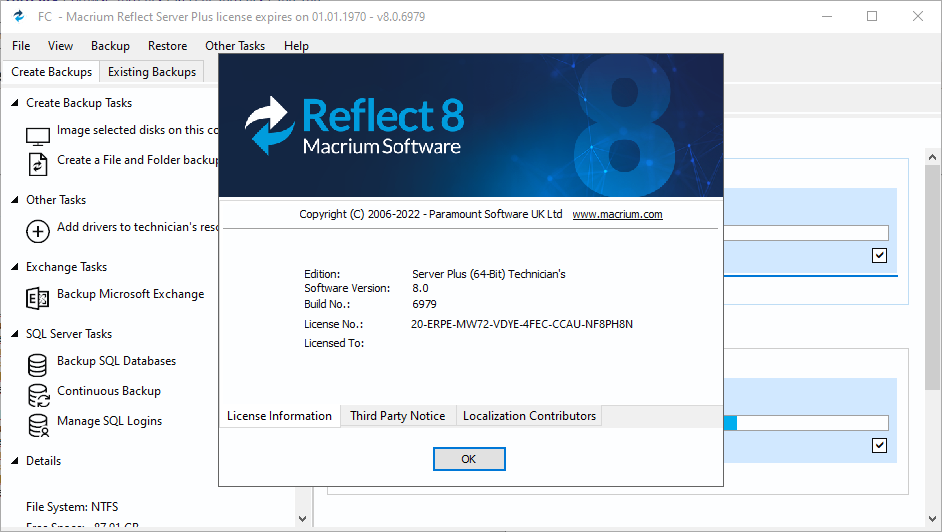The height and width of the screenshot is (532, 942).
Task: Click the File and Folder backup icon
Action: coord(37,165)
